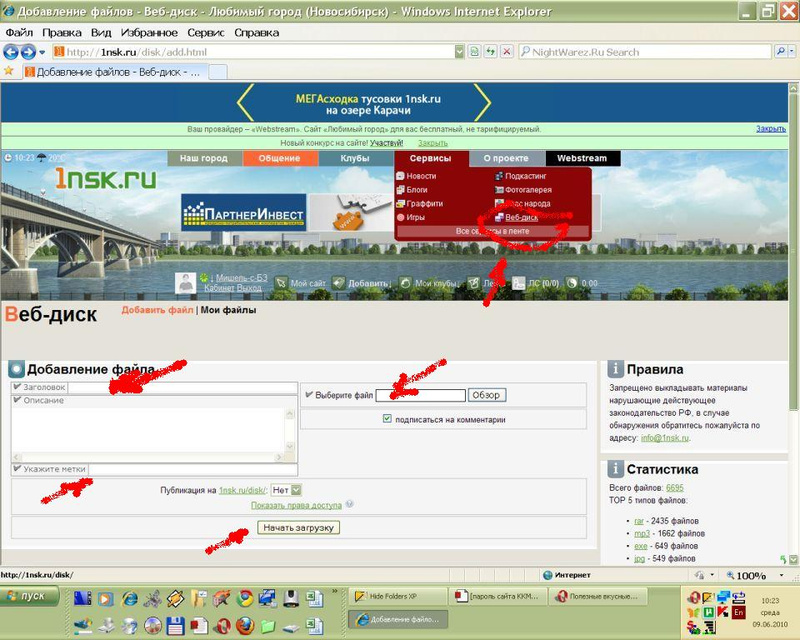Open the zoom level 100% dropdown arrow

782,576
